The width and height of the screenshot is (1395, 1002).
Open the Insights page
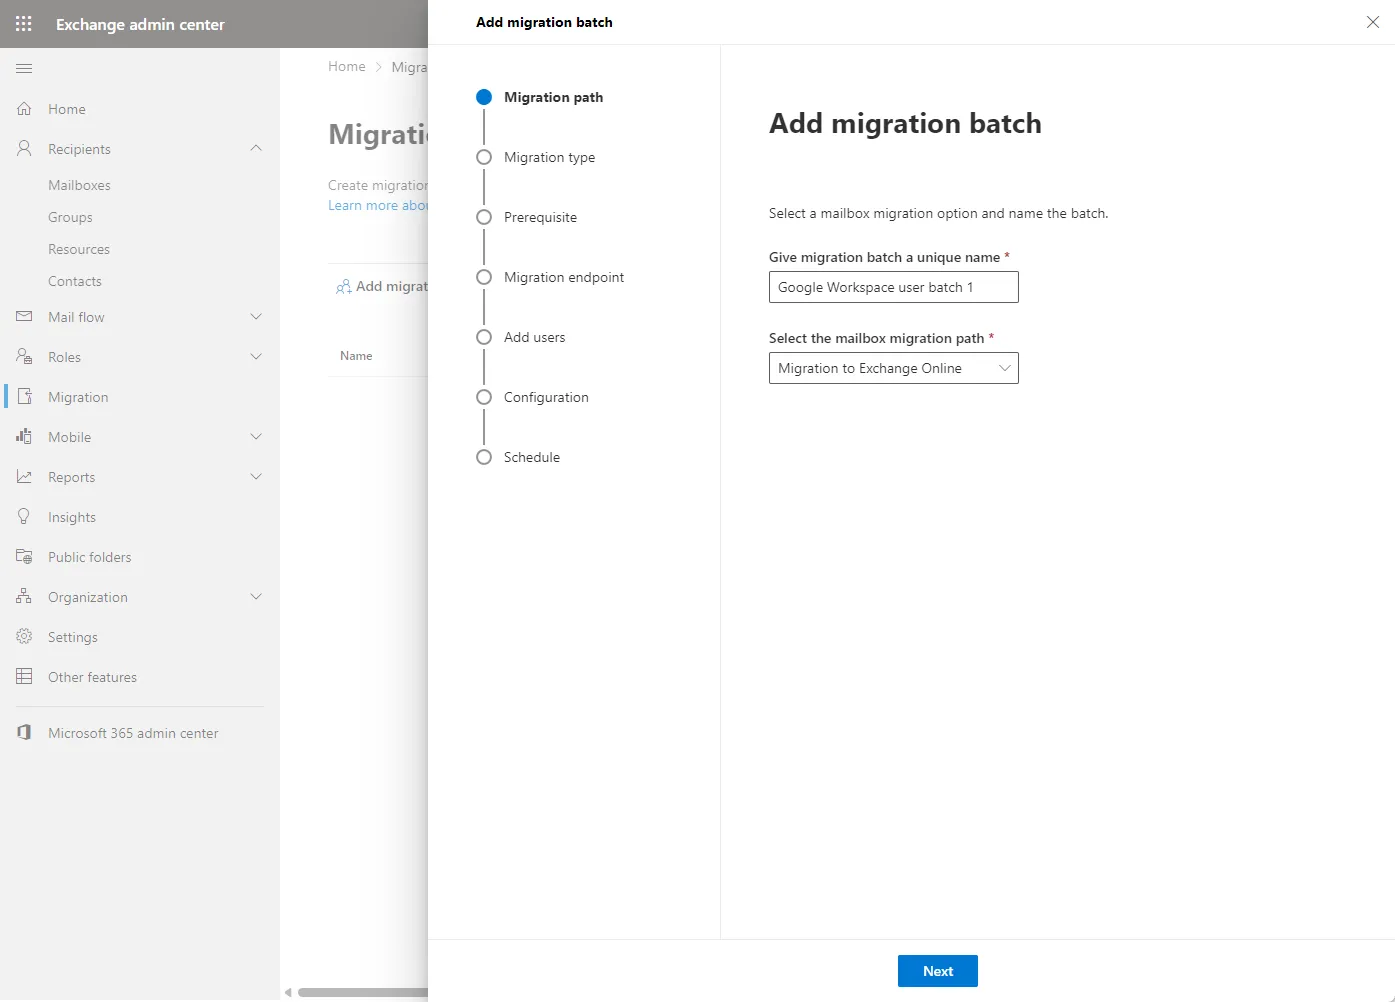click(x=71, y=516)
